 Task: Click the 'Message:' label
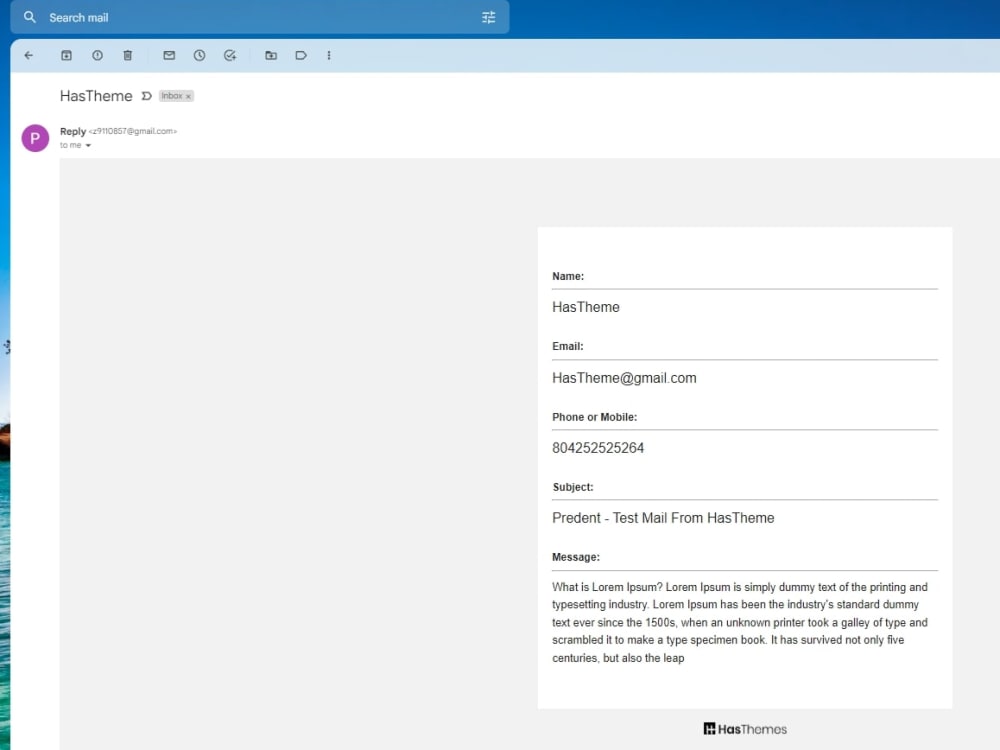point(576,557)
